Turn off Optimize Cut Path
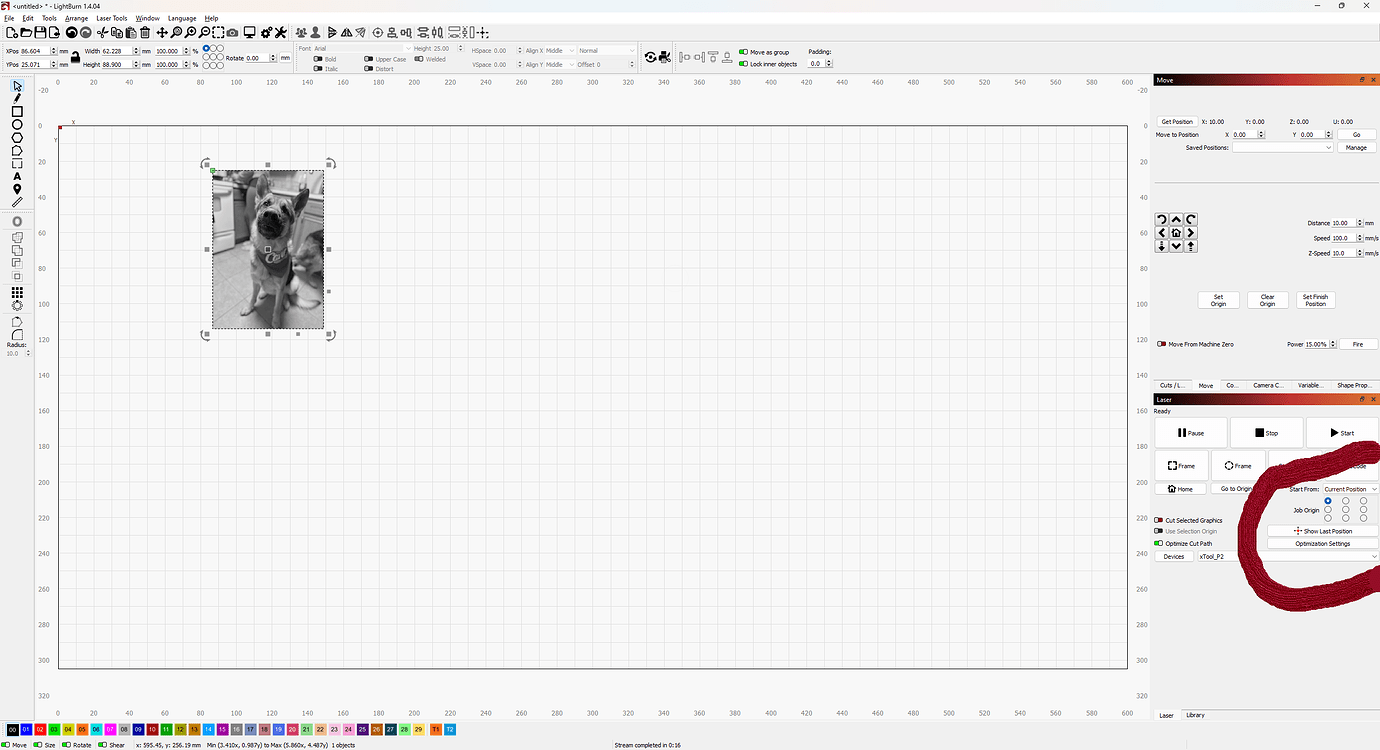 (x=1159, y=544)
